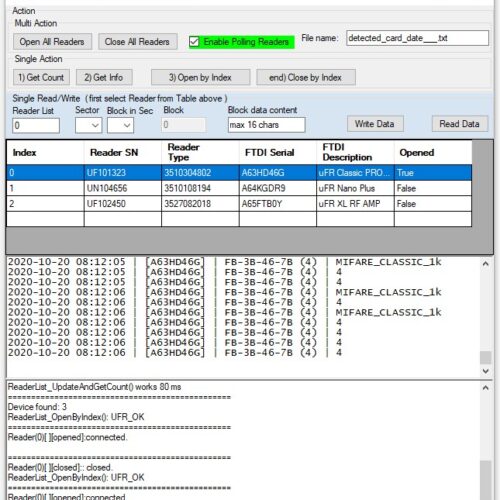Click card log scroll down arrow

point(486,371)
